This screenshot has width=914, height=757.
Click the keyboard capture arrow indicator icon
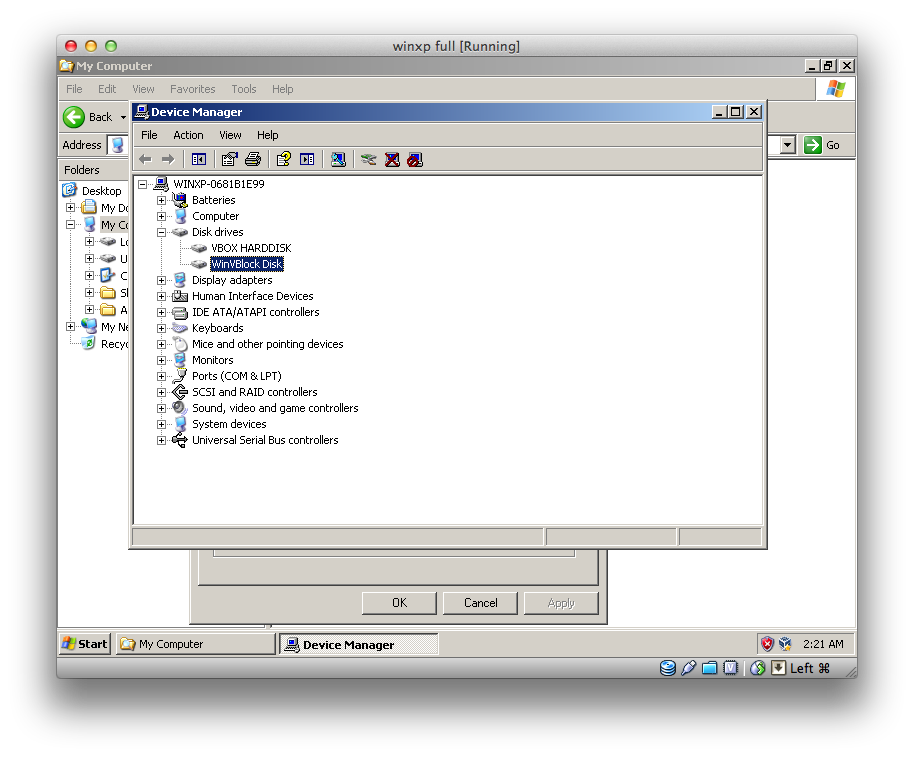(778, 668)
